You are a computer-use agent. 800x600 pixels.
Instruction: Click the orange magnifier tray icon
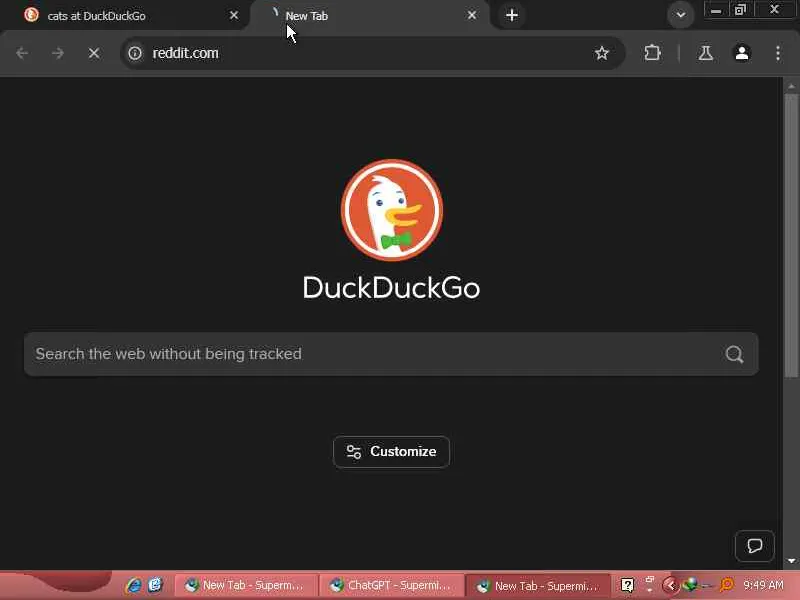click(x=727, y=585)
